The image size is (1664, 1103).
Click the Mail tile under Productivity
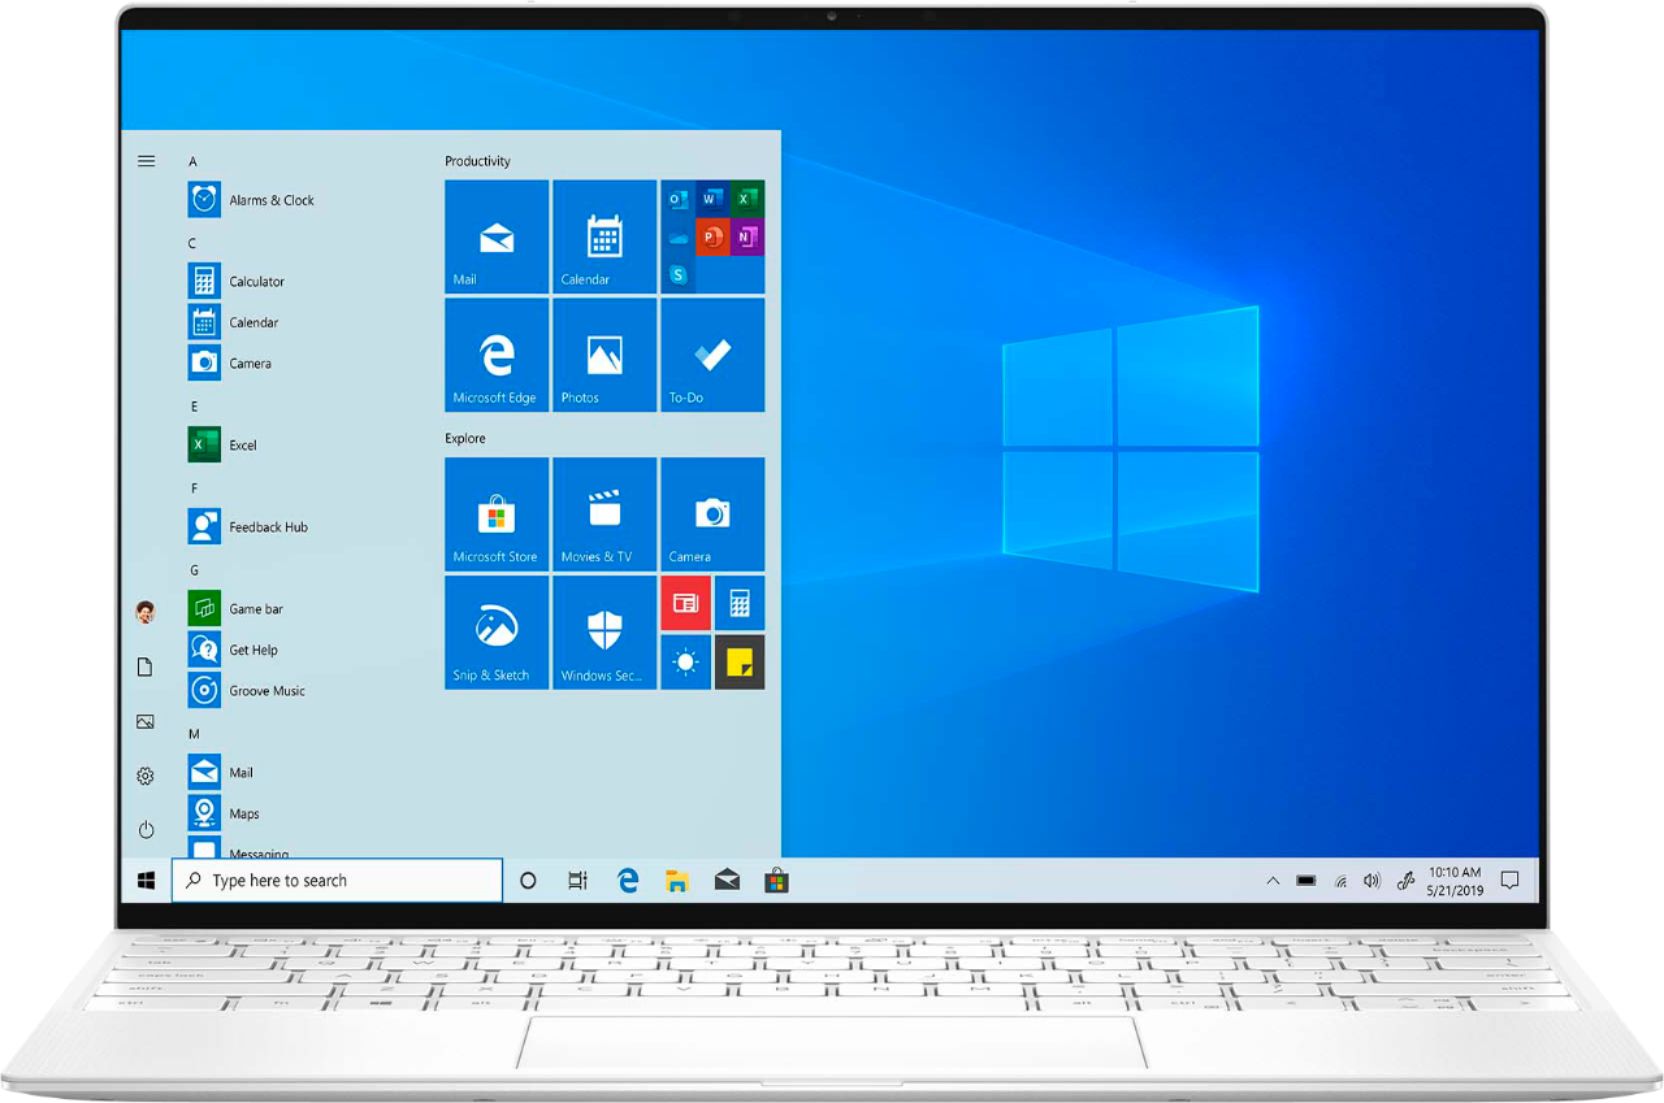(x=497, y=237)
